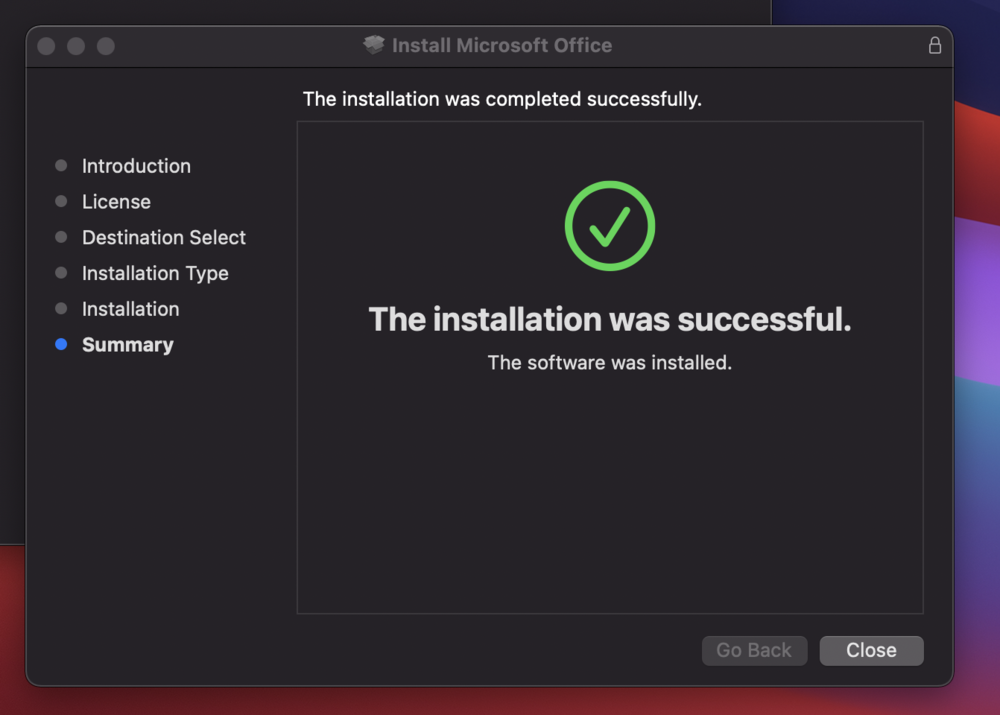Image resolution: width=1000 pixels, height=715 pixels.
Task: Click the lock icon in the title bar
Action: (x=935, y=45)
